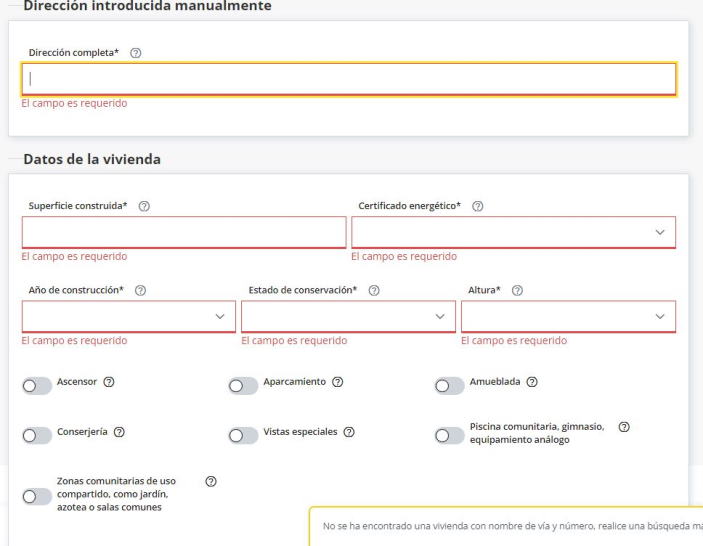Toggle the Vistas especiales switch

tap(243, 435)
